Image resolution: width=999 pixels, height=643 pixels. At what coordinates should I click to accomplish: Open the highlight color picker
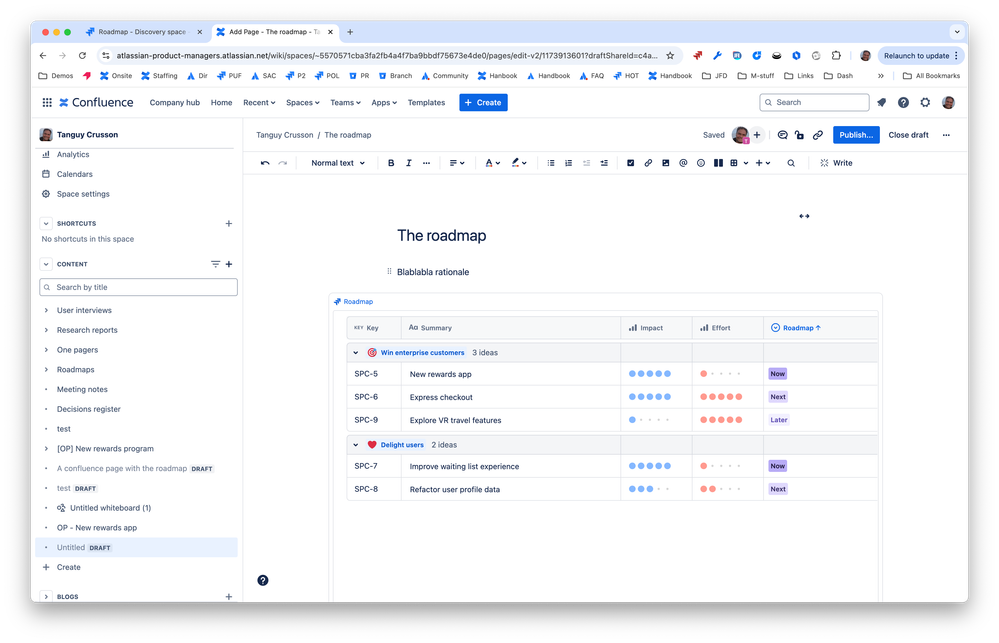pyautogui.click(x=519, y=163)
